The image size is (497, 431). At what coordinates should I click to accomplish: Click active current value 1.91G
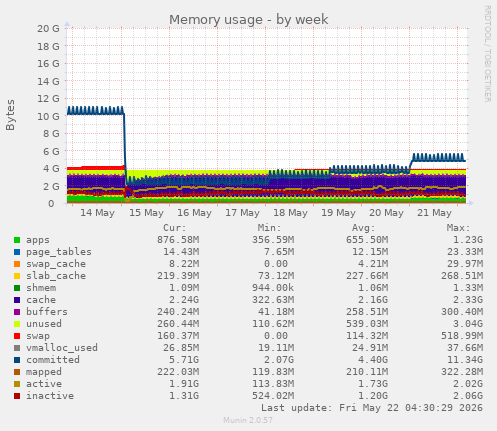click(184, 384)
